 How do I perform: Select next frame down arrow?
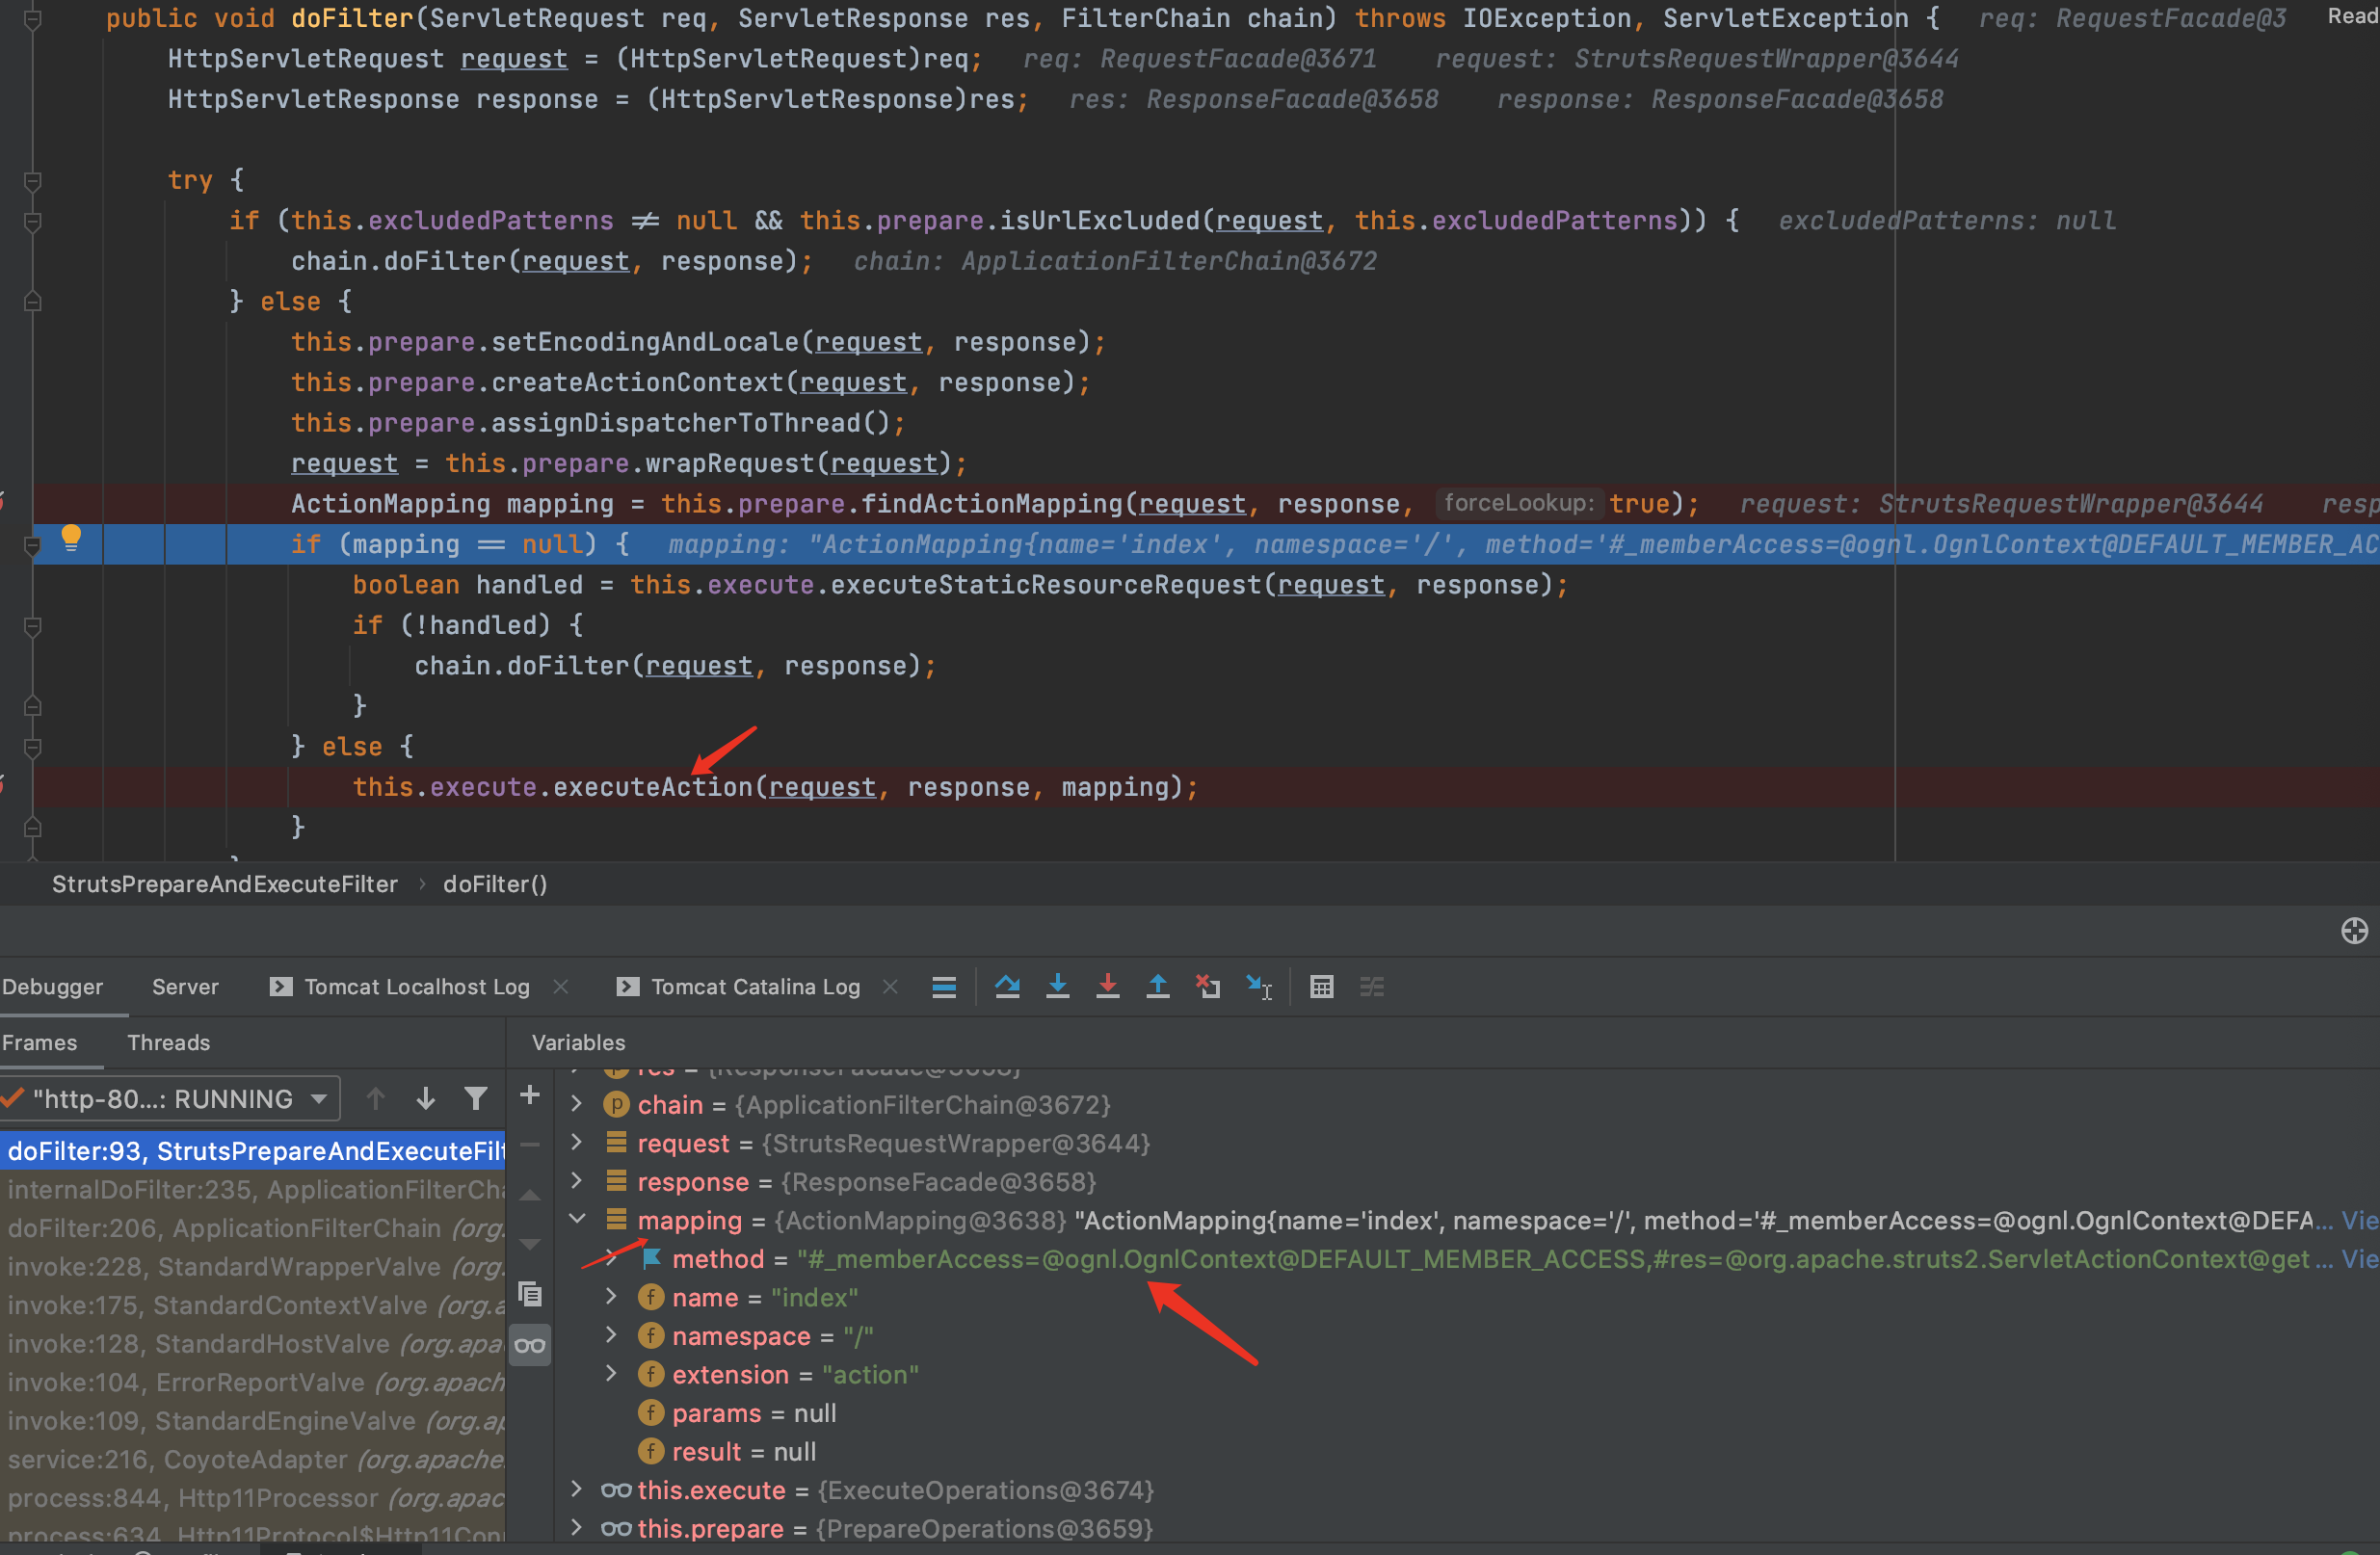coord(425,1099)
